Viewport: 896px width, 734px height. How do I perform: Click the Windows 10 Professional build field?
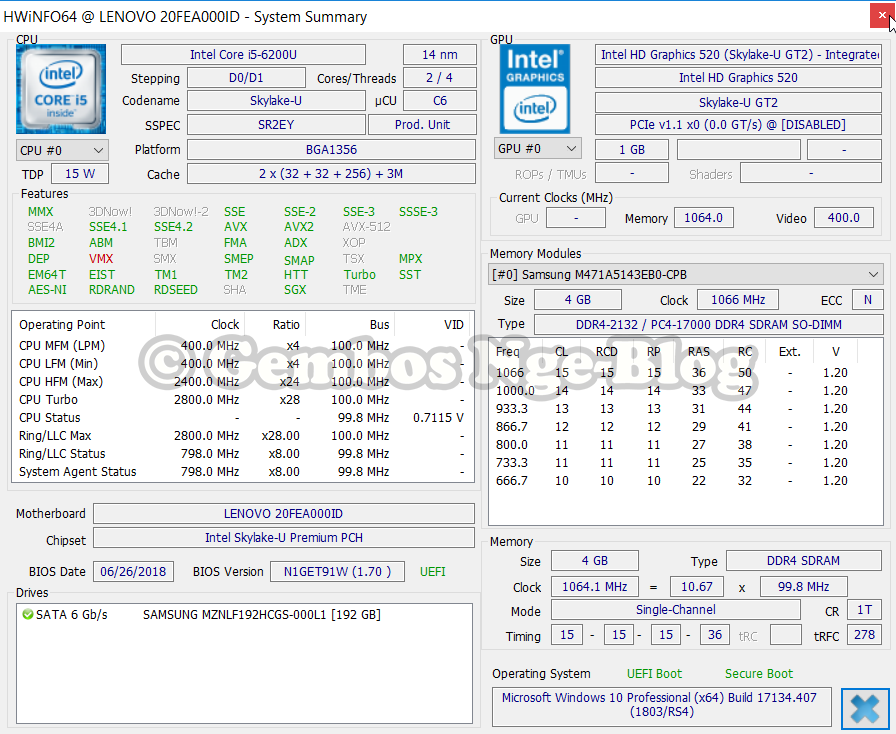click(x=662, y=705)
